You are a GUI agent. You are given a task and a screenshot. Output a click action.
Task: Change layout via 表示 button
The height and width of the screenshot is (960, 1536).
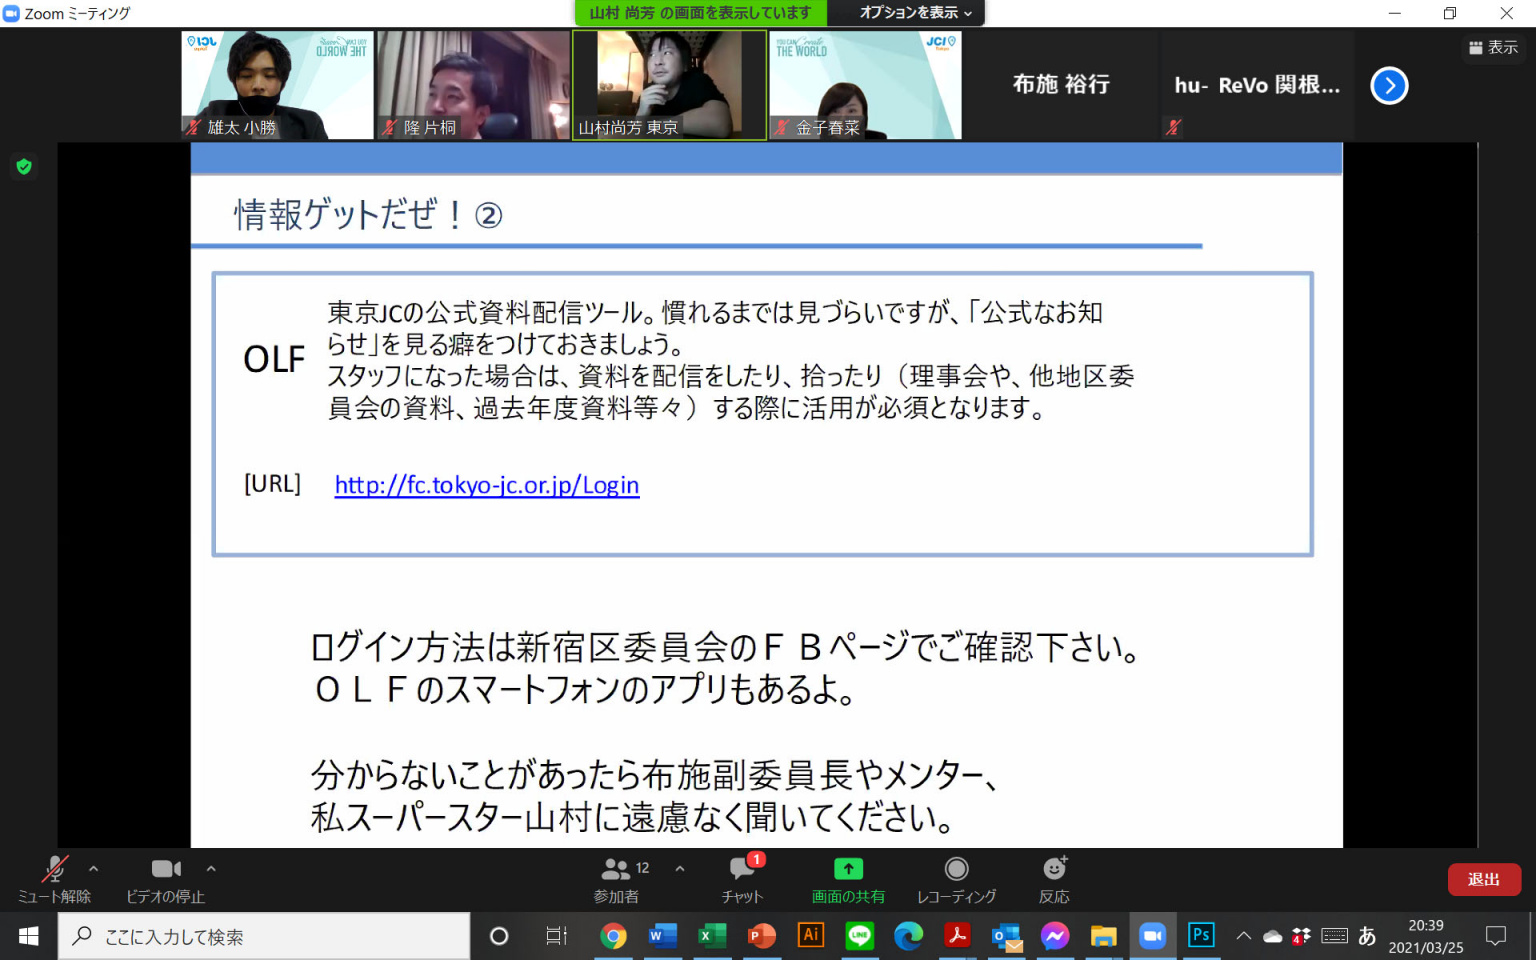(1493, 47)
